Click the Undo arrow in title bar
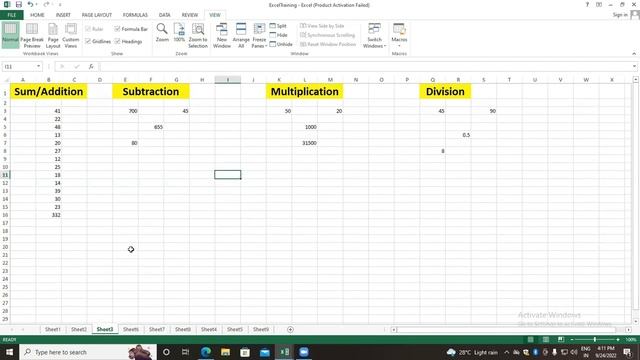 click(x=30, y=4)
